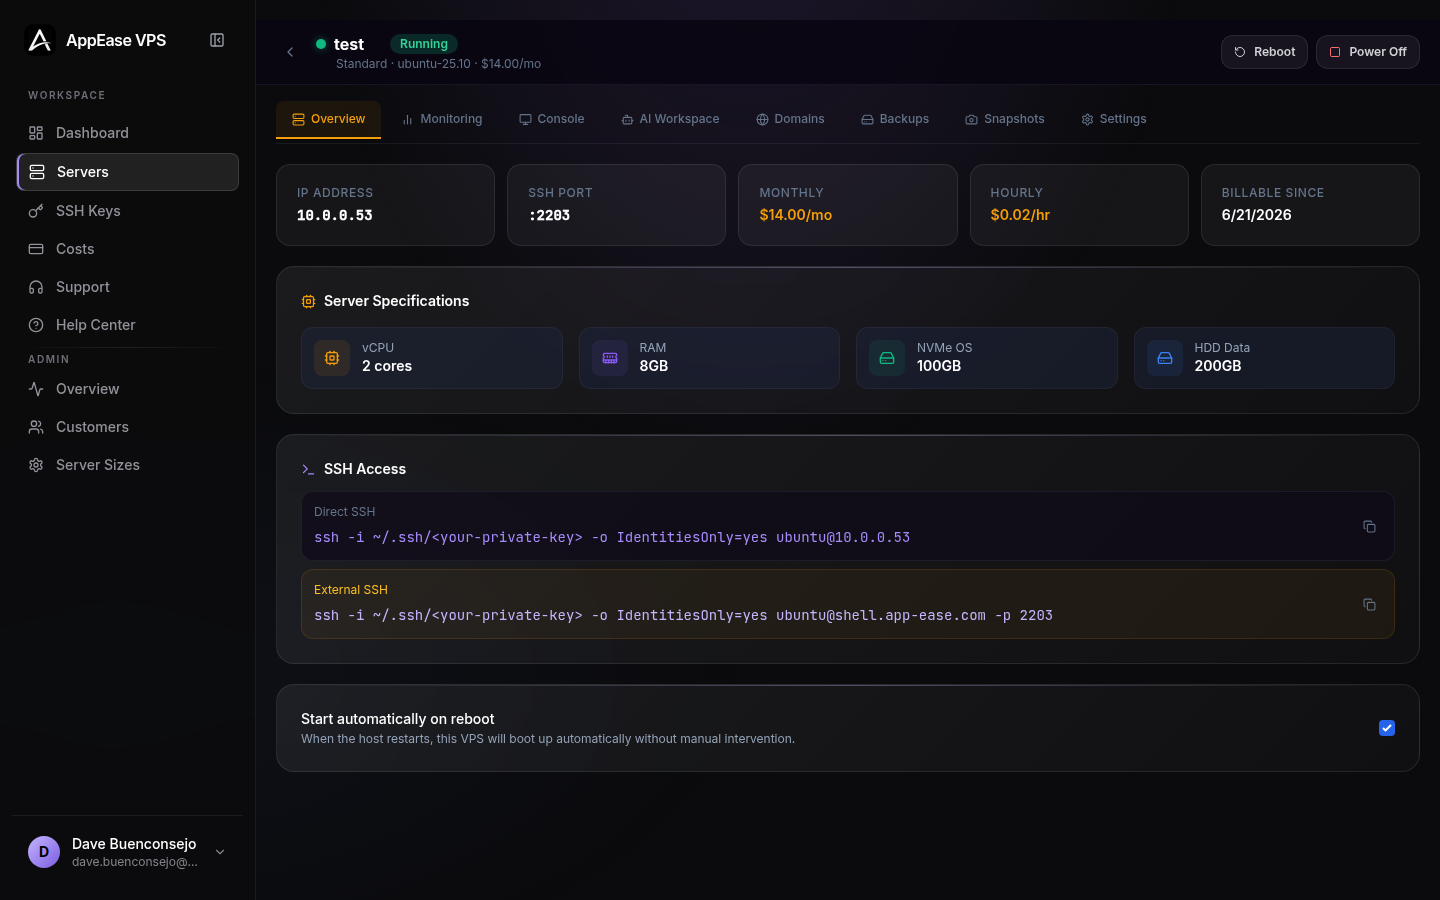Go back using the left chevron arrow
This screenshot has height=900, width=1440.
[290, 52]
